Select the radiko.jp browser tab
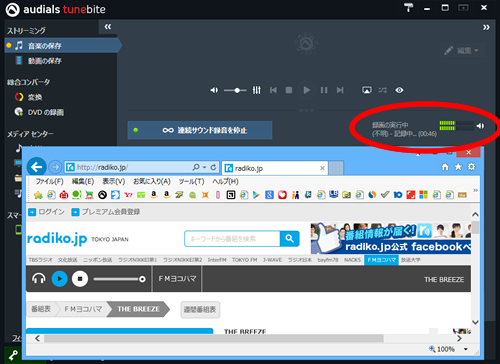This screenshot has width=500, height=364. pyautogui.click(x=275, y=168)
